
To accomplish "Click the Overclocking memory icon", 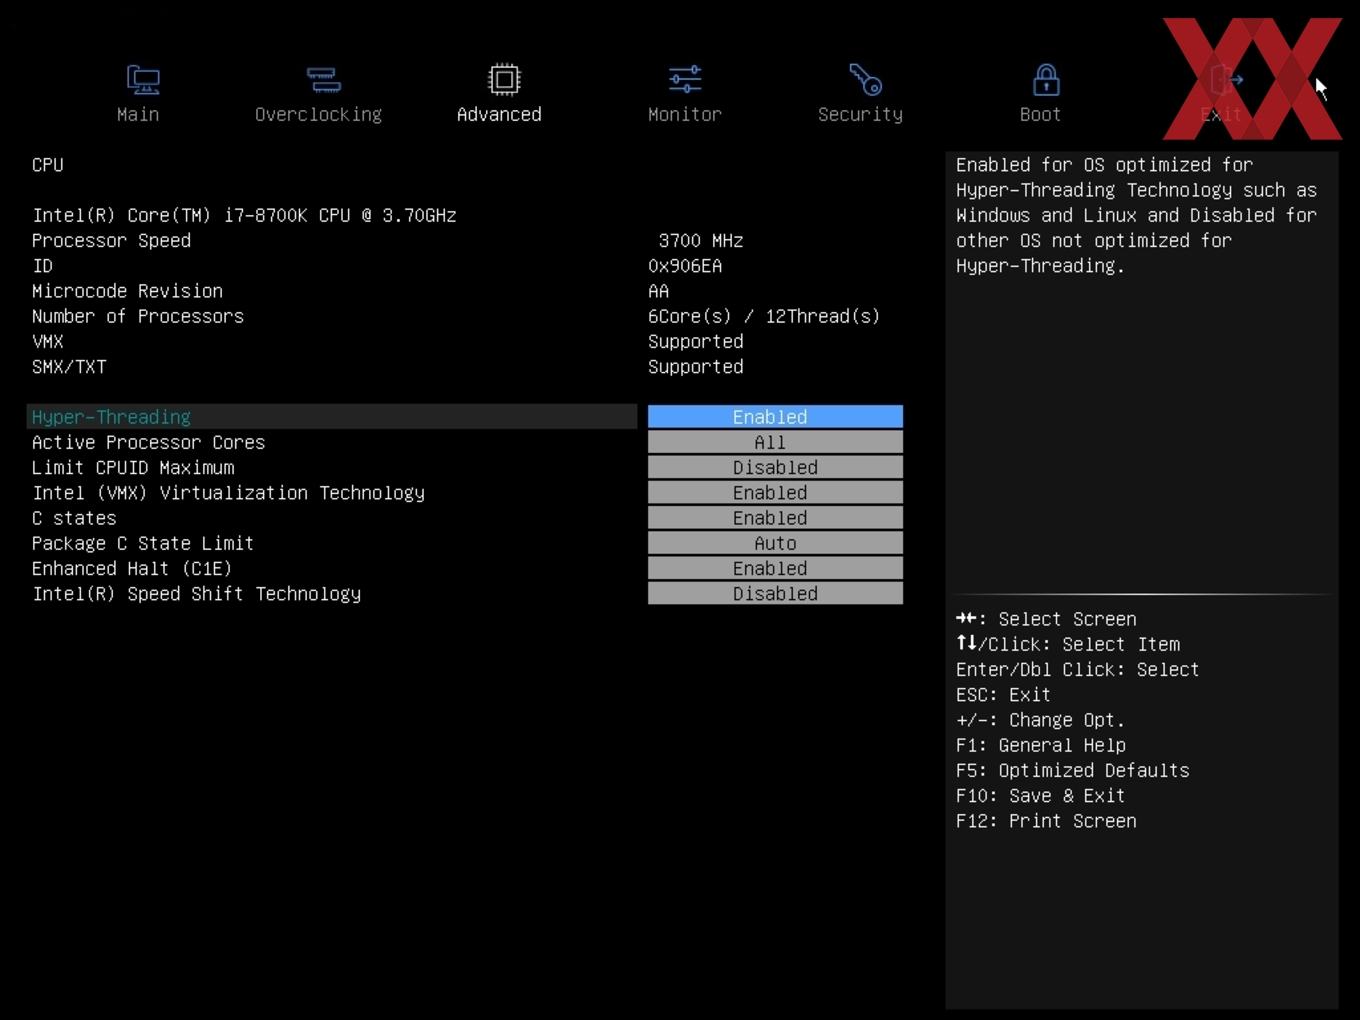I will pyautogui.click(x=323, y=80).
